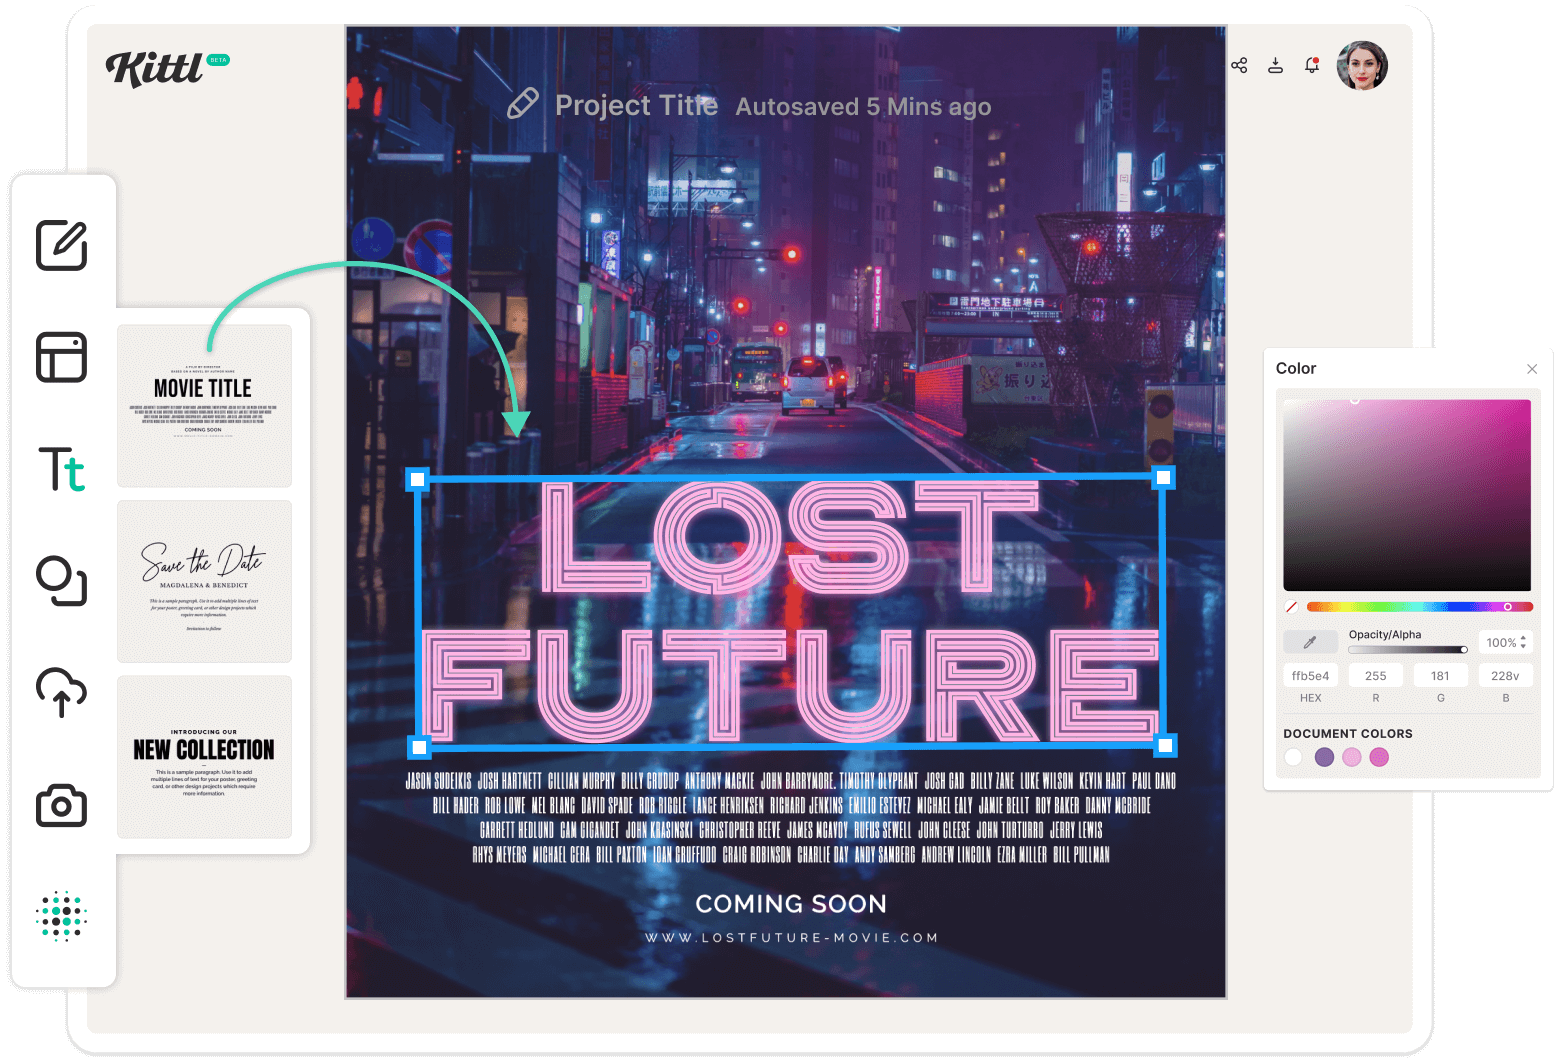The width and height of the screenshot is (1562, 1061).
Task: Click the DOCUMENT COLORS heading
Action: [1348, 733]
